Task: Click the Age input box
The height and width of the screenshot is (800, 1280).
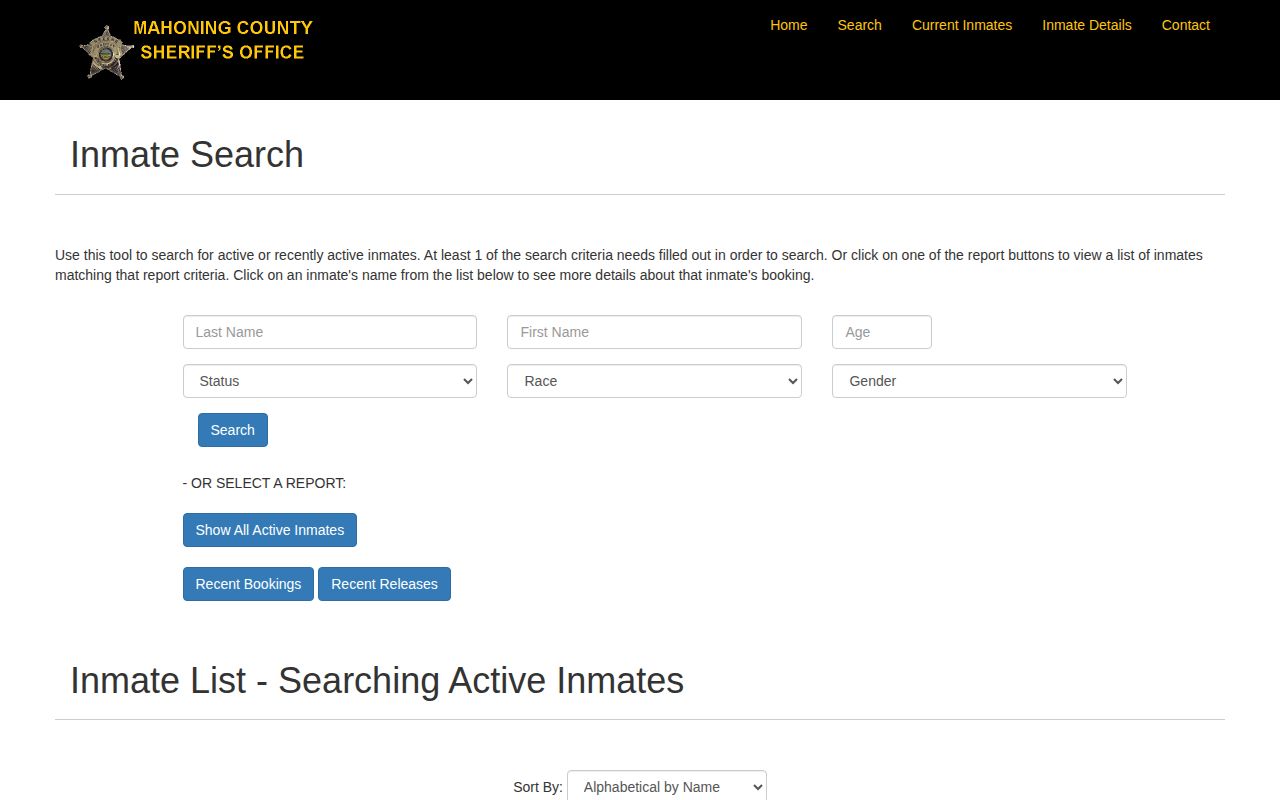Action: 882,332
